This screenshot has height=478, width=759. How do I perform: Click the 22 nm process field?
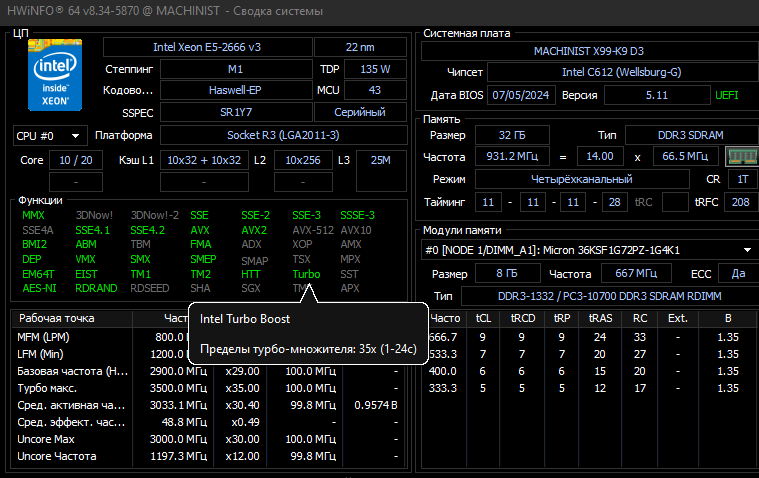[360, 47]
